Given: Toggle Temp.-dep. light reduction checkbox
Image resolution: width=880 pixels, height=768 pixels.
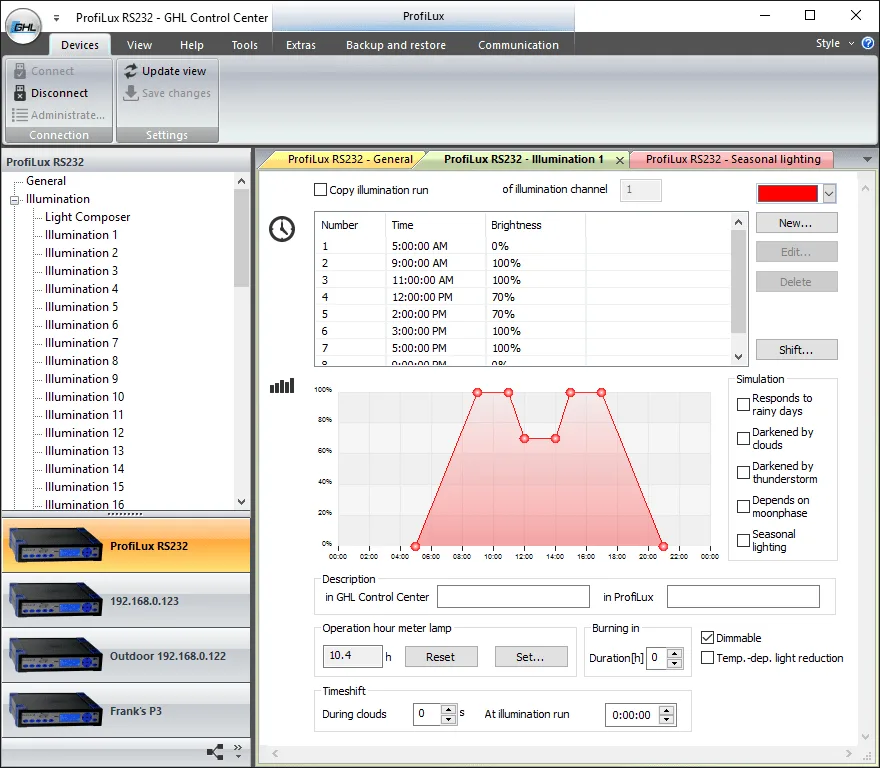Looking at the screenshot, I should coord(707,657).
